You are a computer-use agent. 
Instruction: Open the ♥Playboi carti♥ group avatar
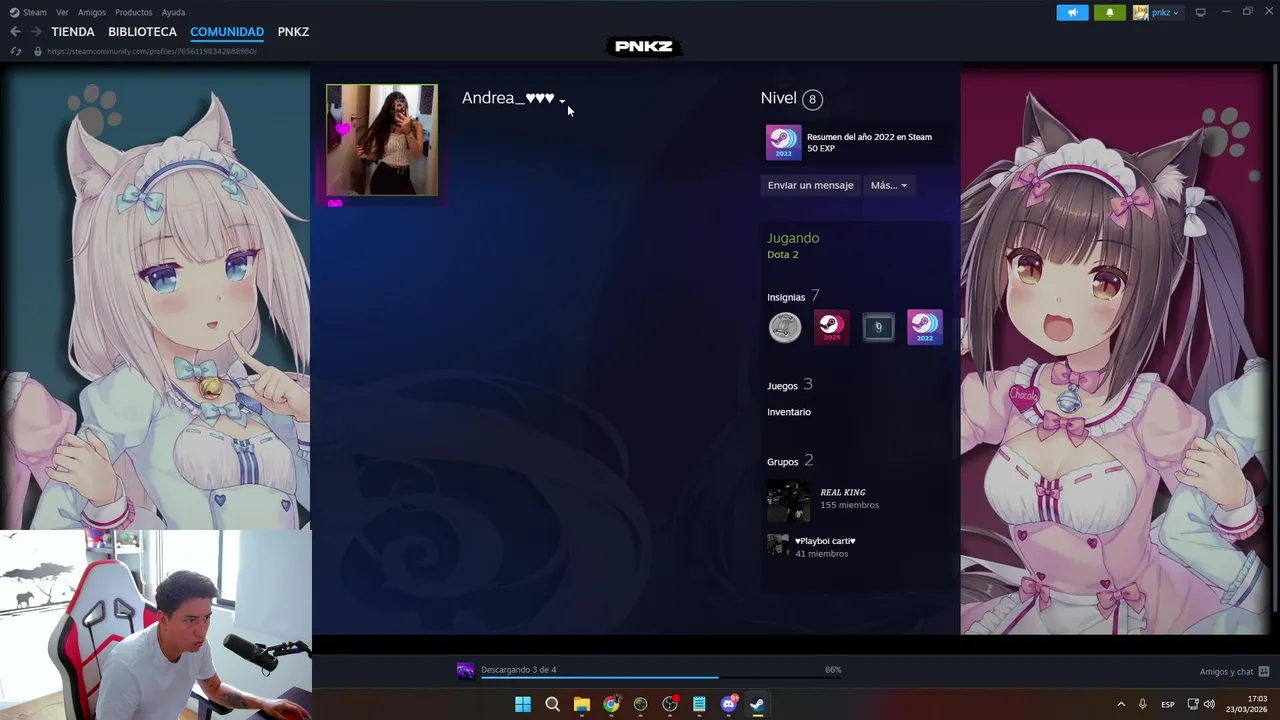(x=778, y=545)
